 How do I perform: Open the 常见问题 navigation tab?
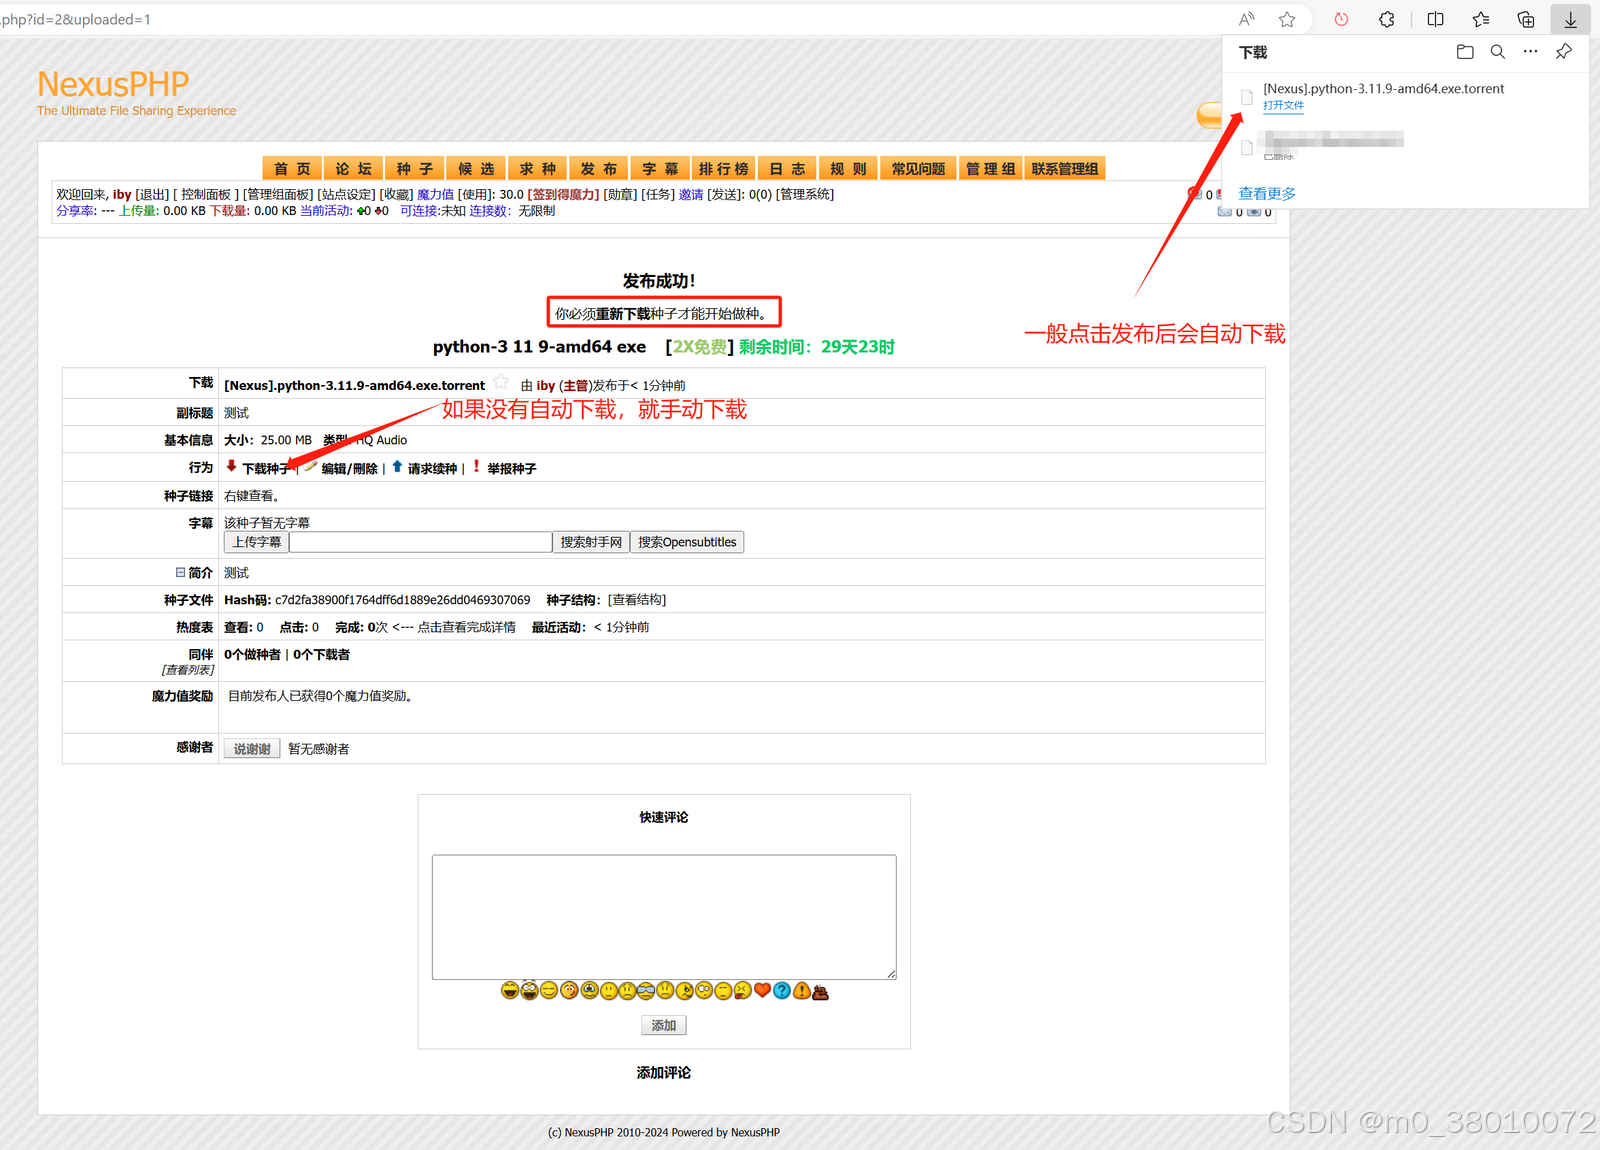918,169
